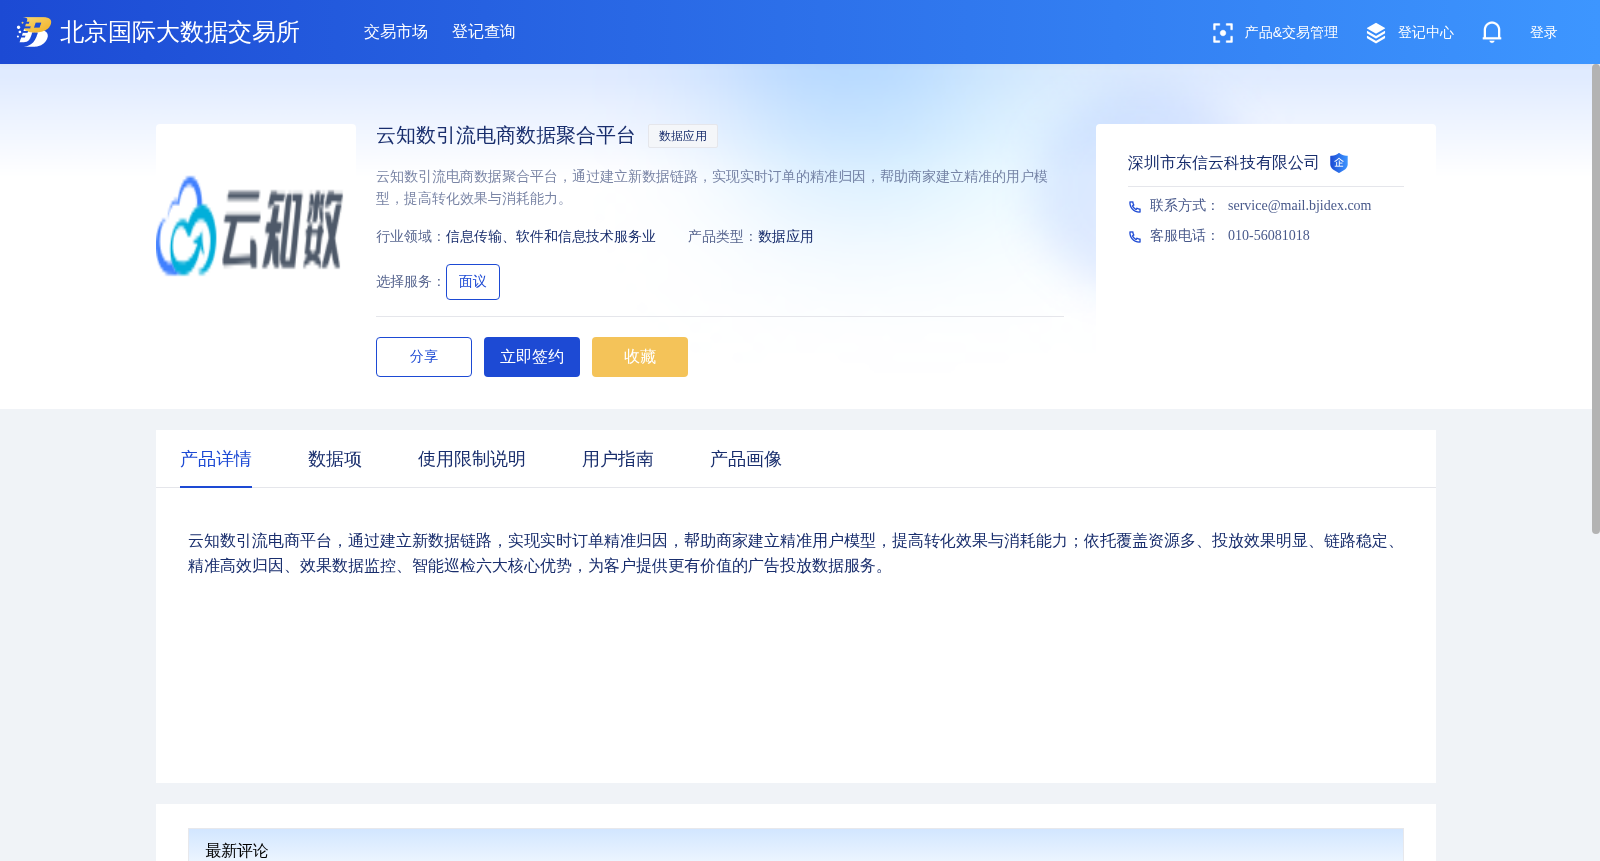Click company name 深圳市东信云科技有限公司
The height and width of the screenshot is (861, 1600).
click(x=1223, y=163)
